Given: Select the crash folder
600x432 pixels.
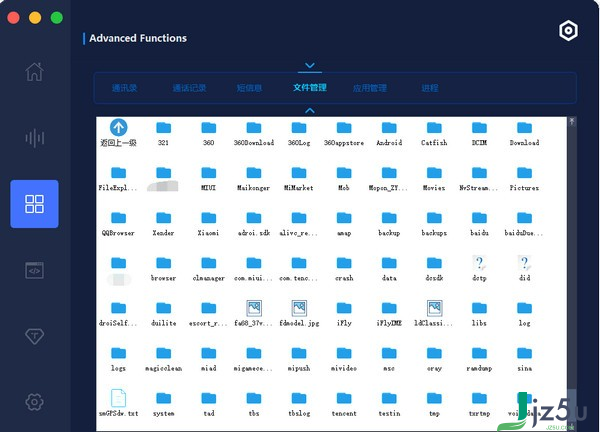Looking at the screenshot, I should pos(344,268).
